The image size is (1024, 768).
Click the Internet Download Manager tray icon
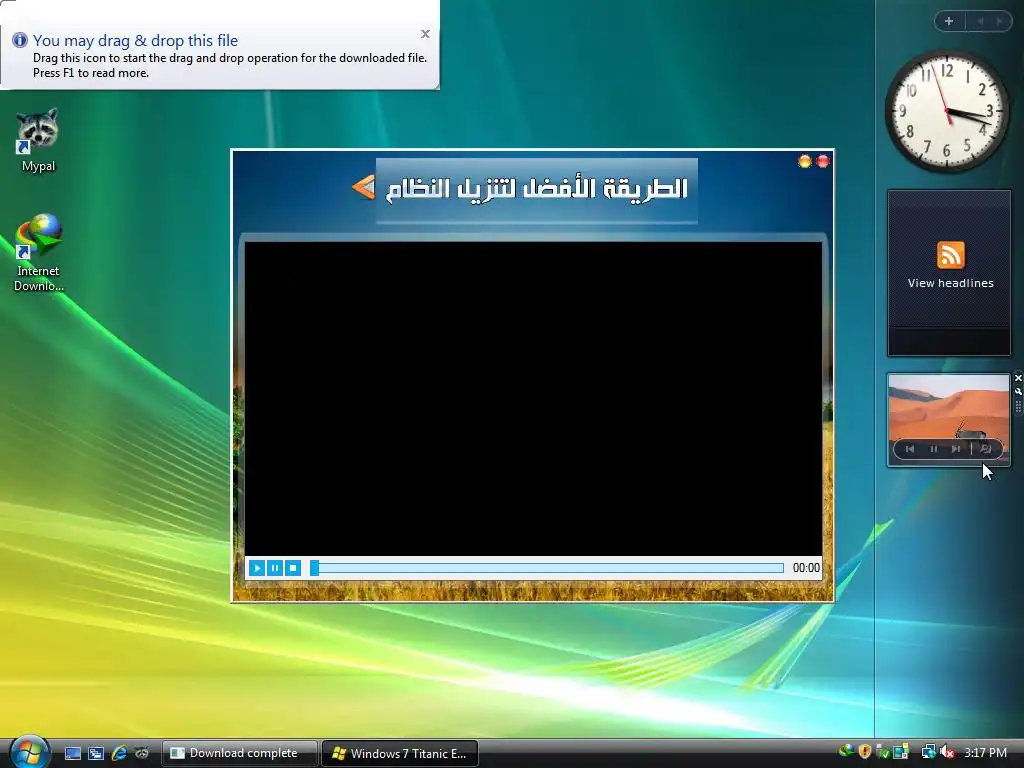[x=846, y=752]
